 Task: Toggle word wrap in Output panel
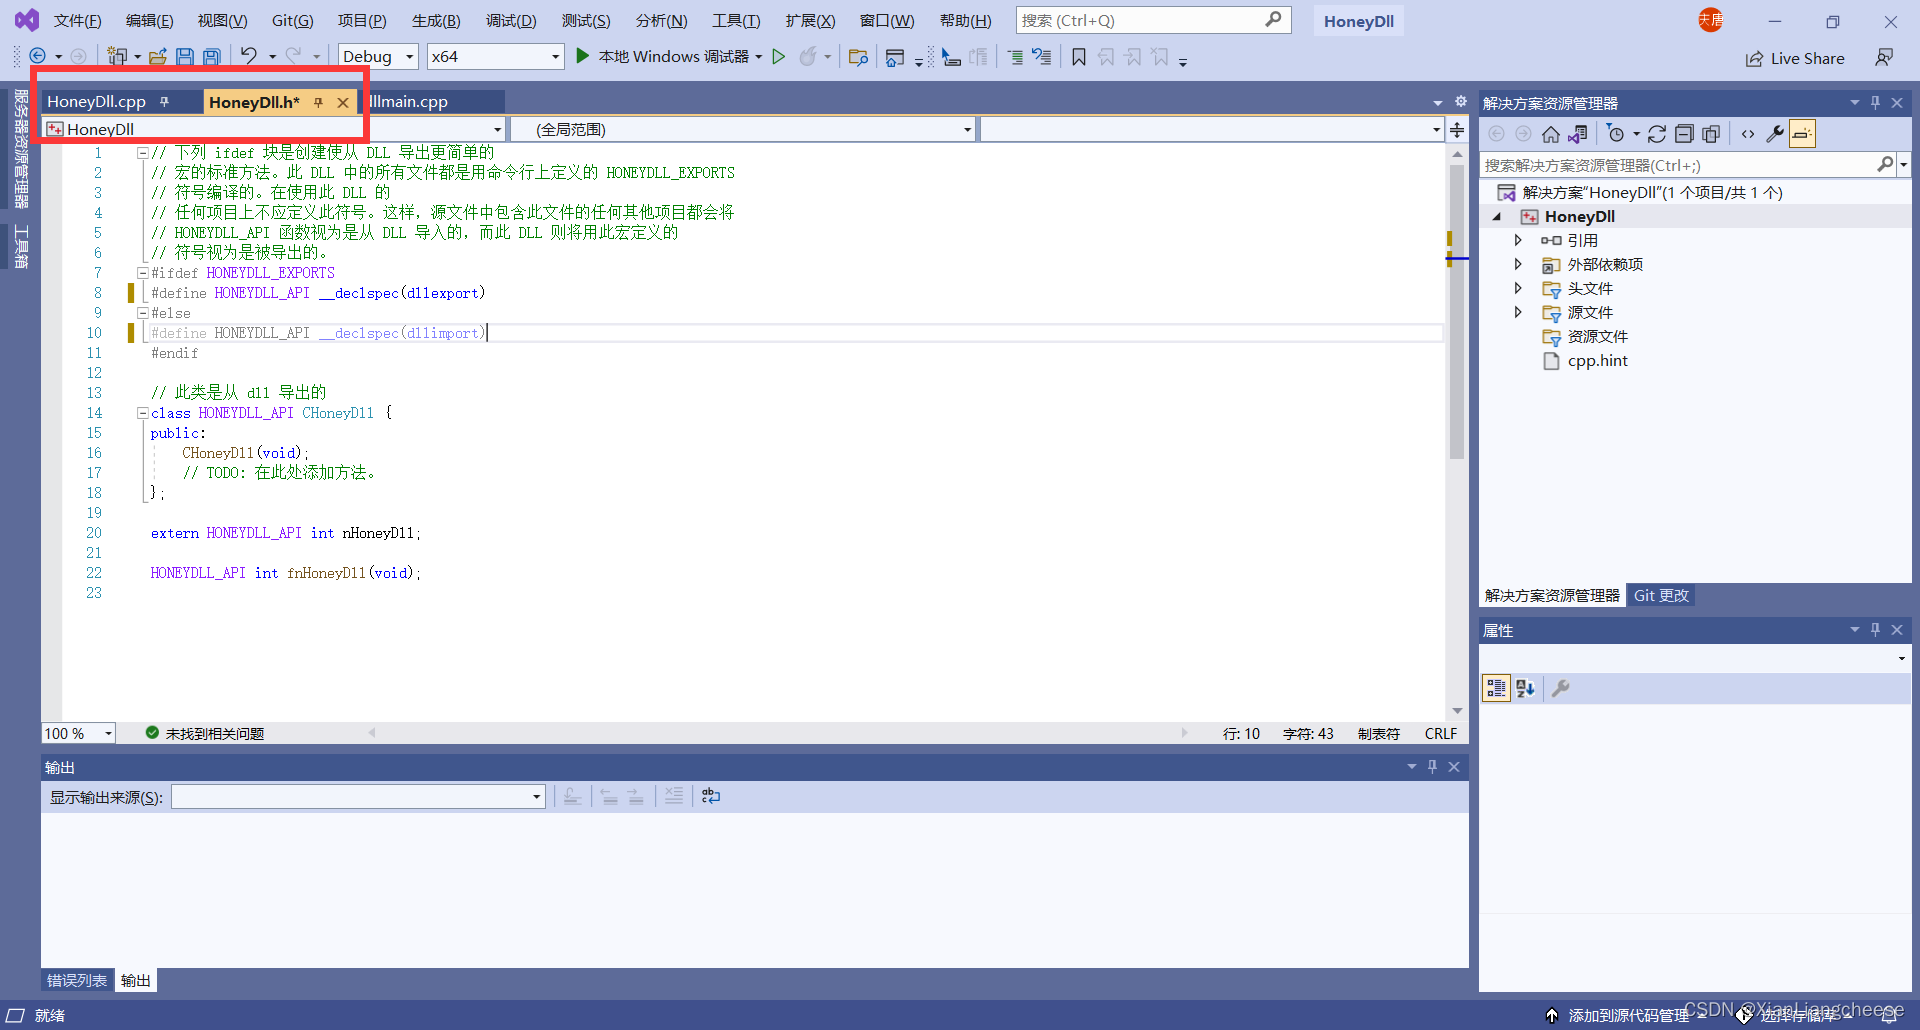tap(711, 796)
